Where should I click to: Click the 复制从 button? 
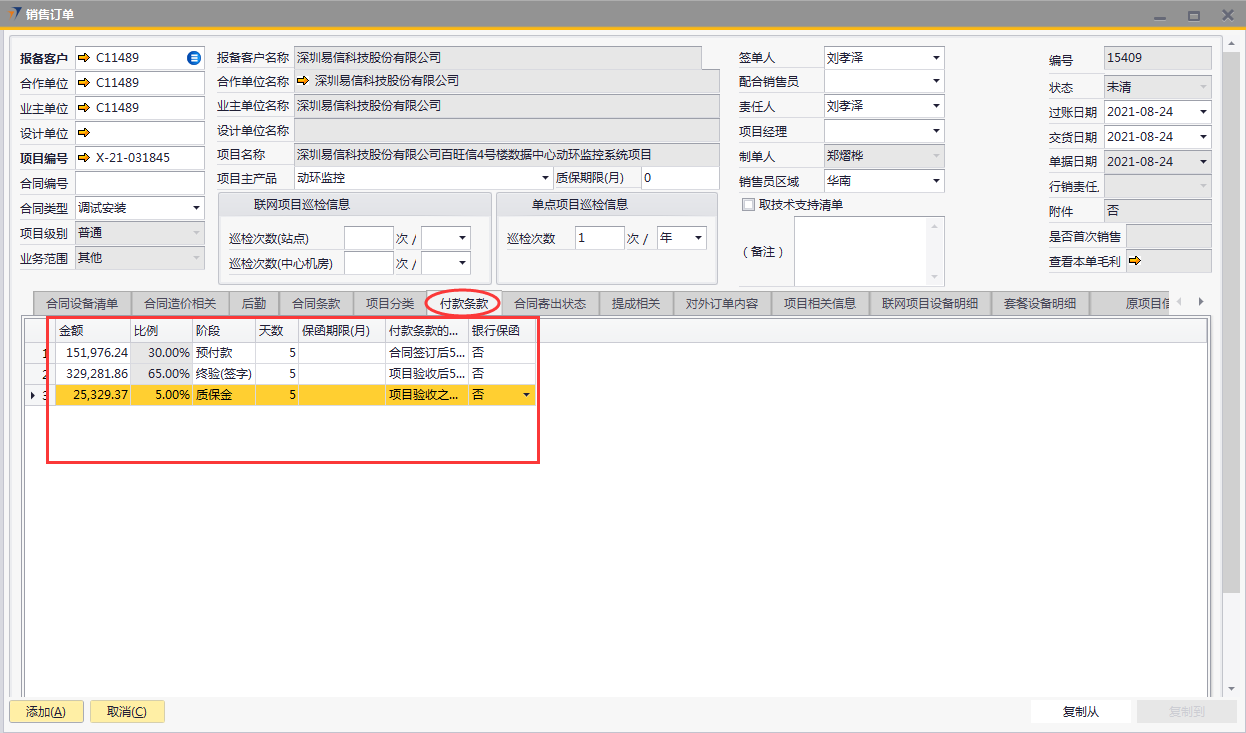coord(1081,712)
